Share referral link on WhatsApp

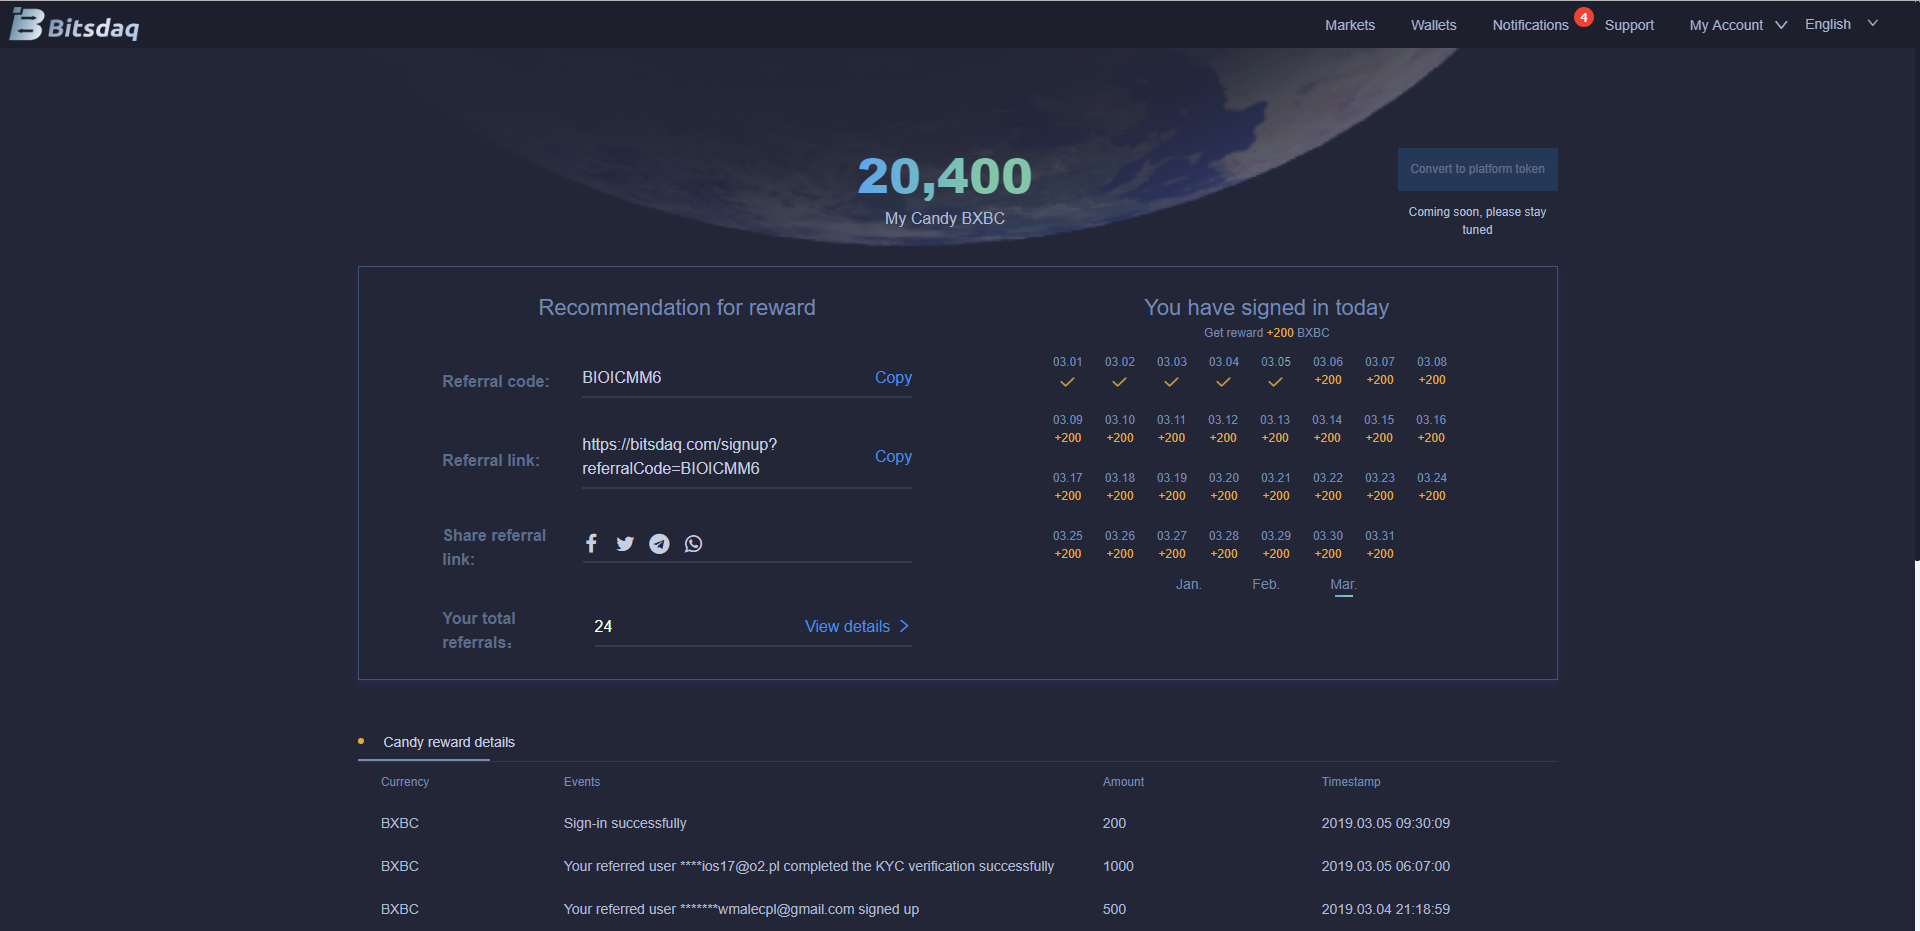[693, 543]
